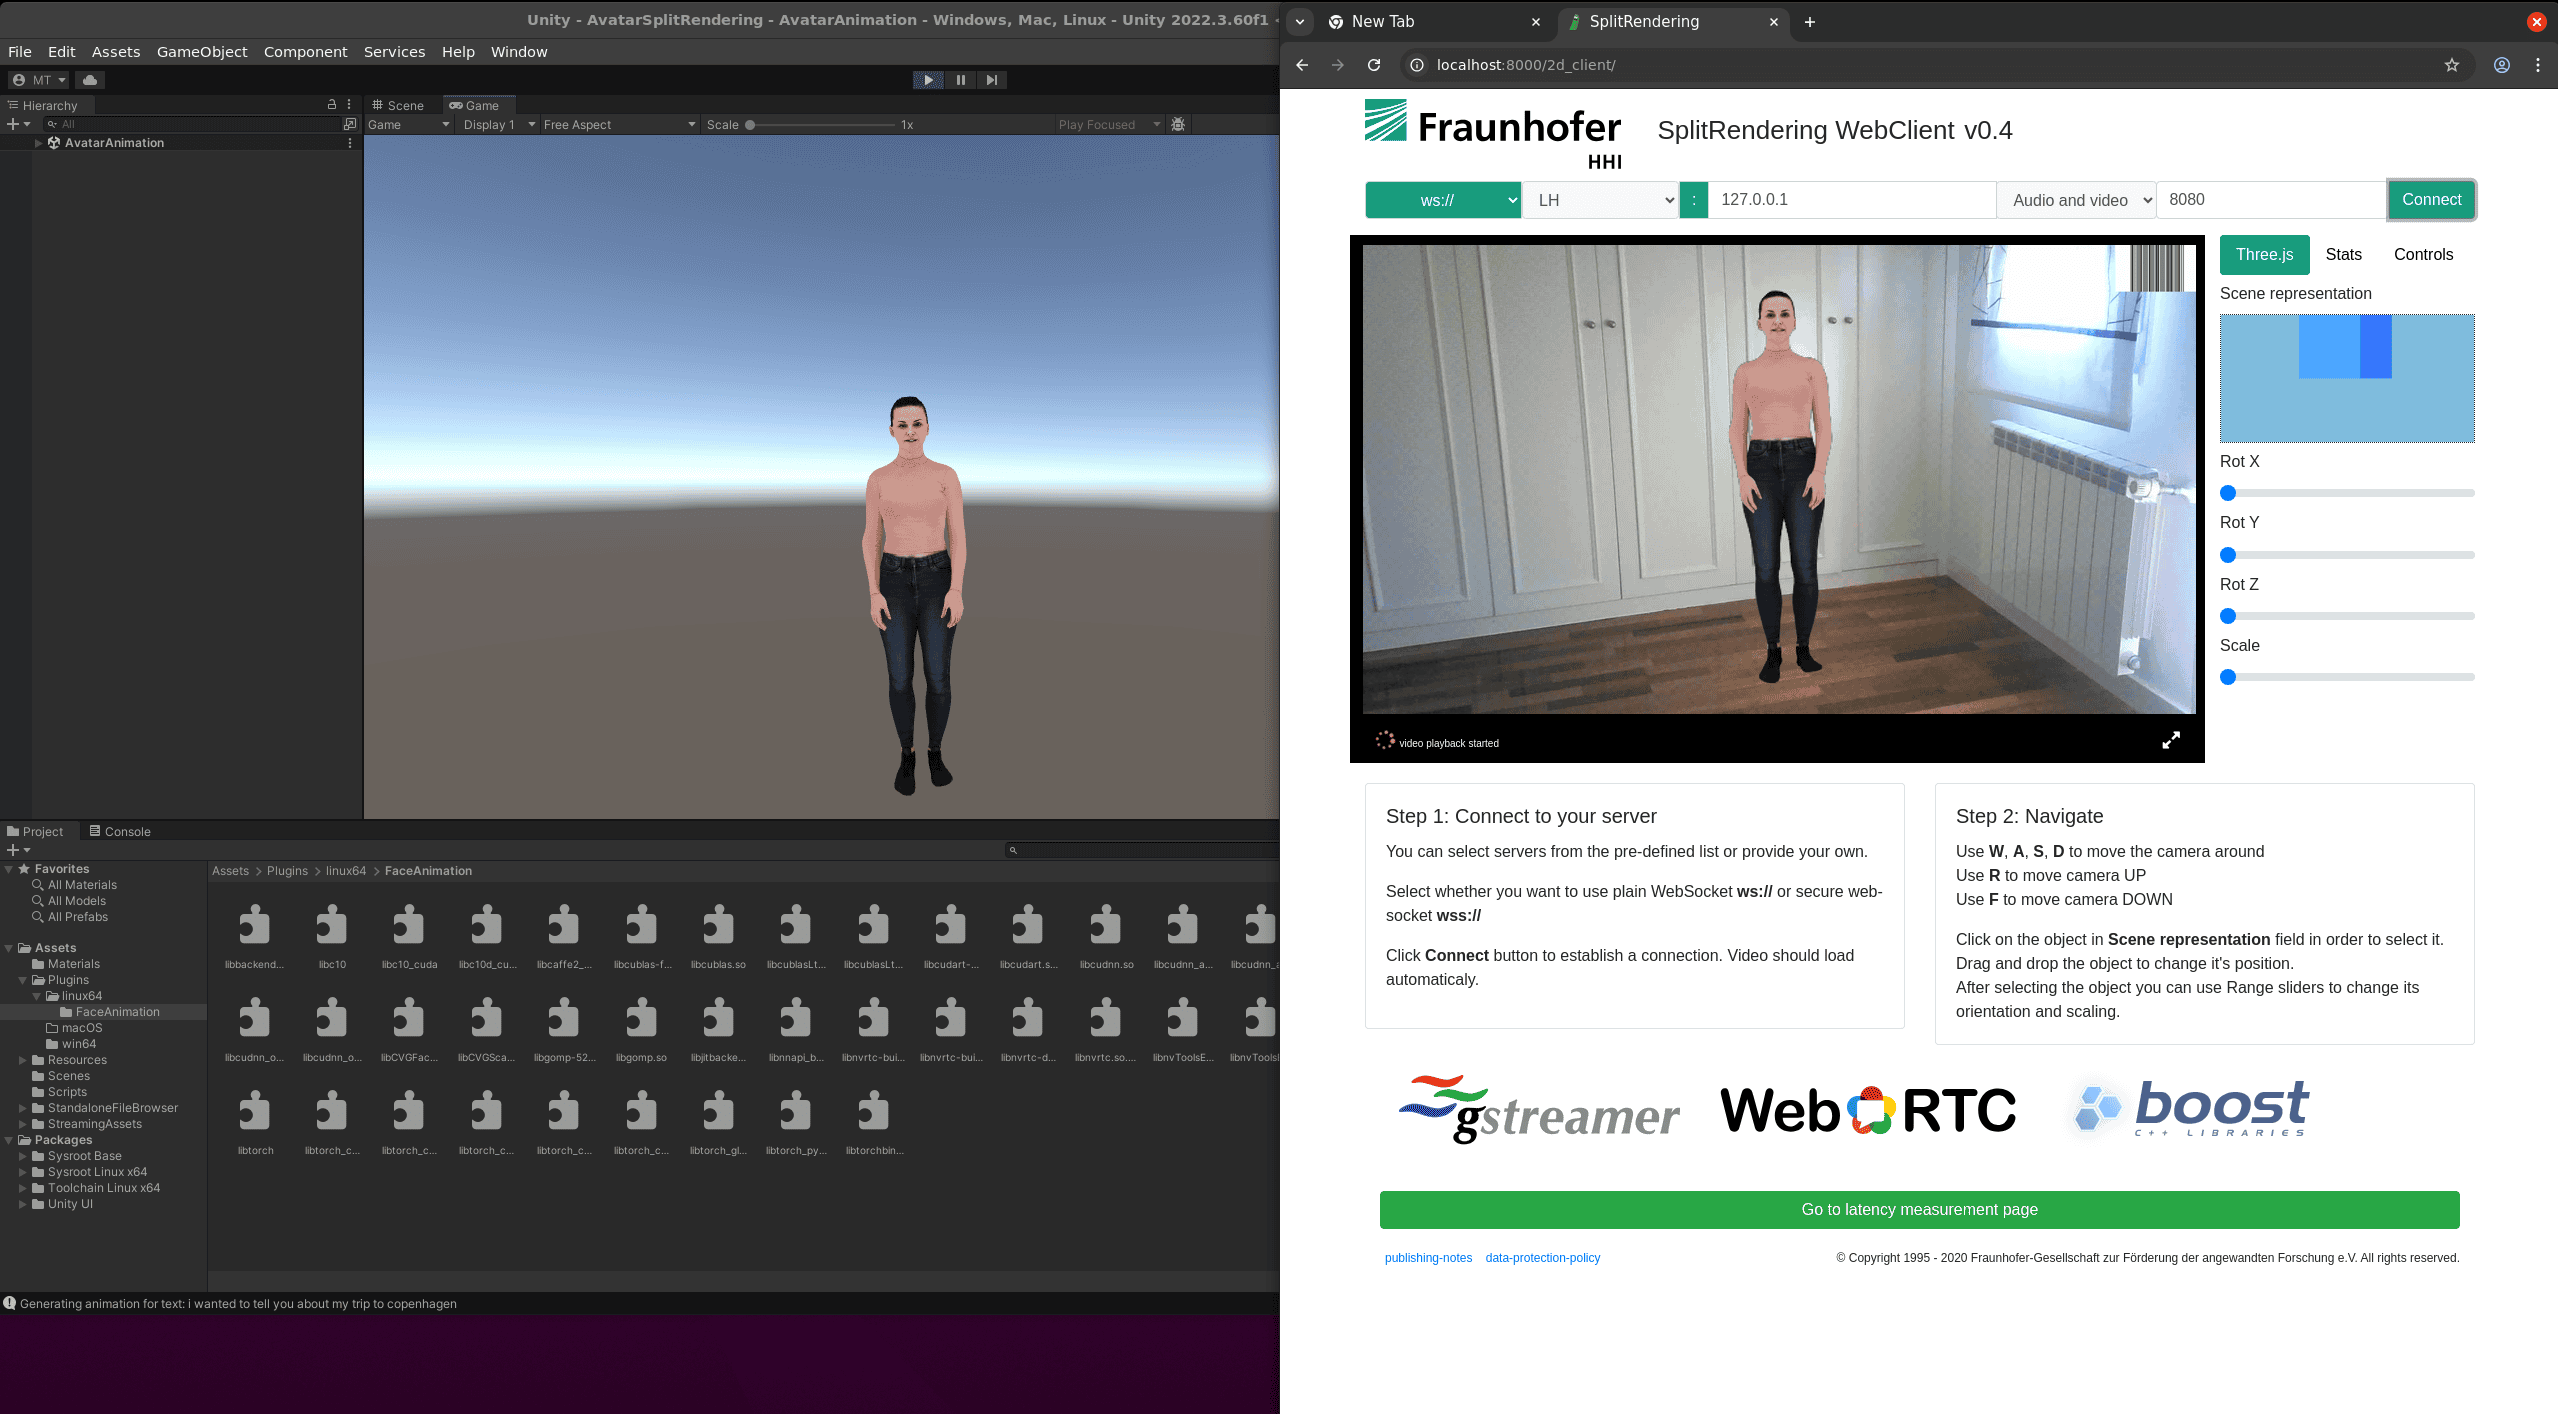Toggle the Game view gizmos bug icon

pyautogui.click(x=1178, y=125)
